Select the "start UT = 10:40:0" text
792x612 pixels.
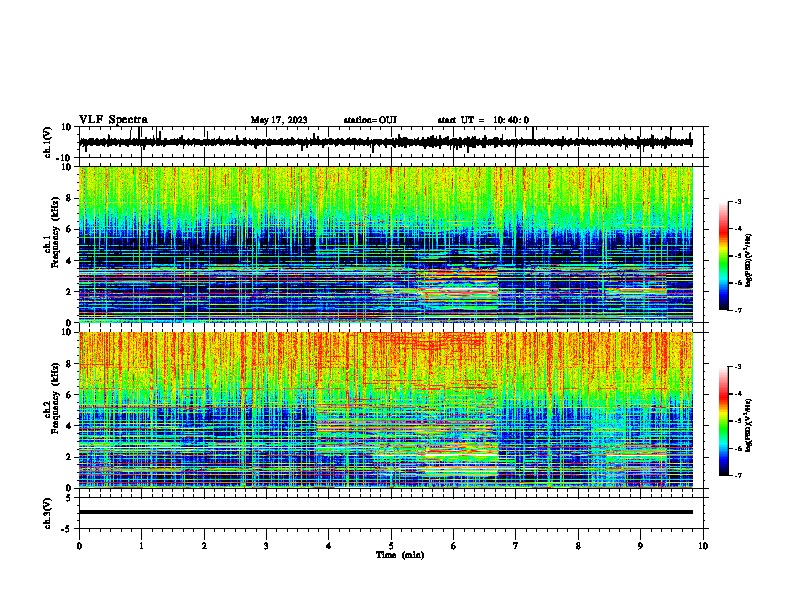[x=483, y=120]
